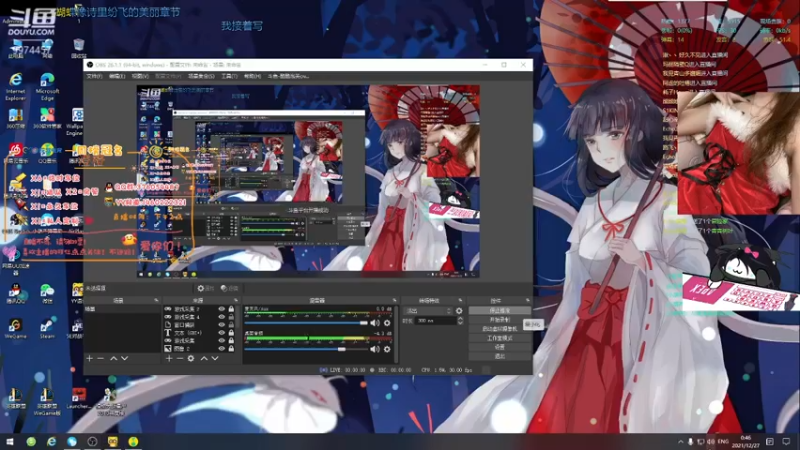Click the 开始录制 start recording button
The image size is (800, 450).
[x=499, y=320]
